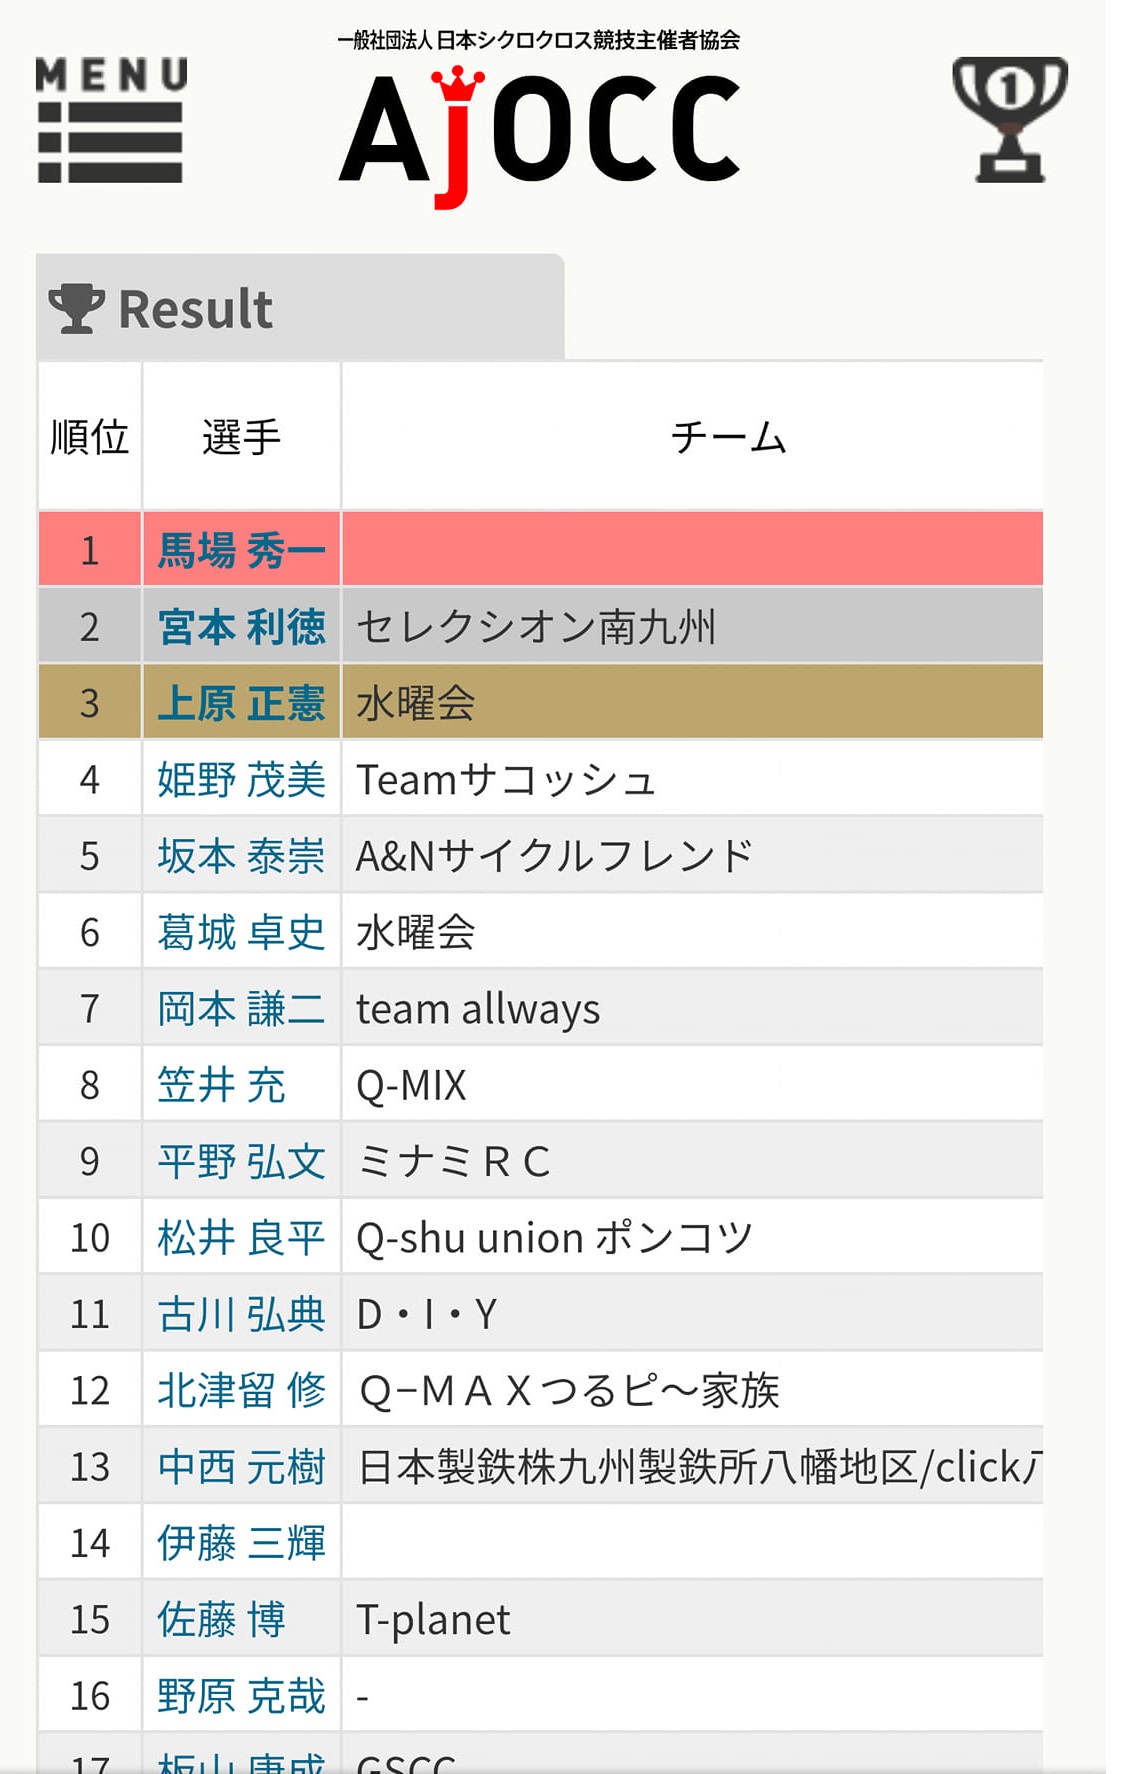Open rider 宮本 利徳 profile

click(x=241, y=627)
